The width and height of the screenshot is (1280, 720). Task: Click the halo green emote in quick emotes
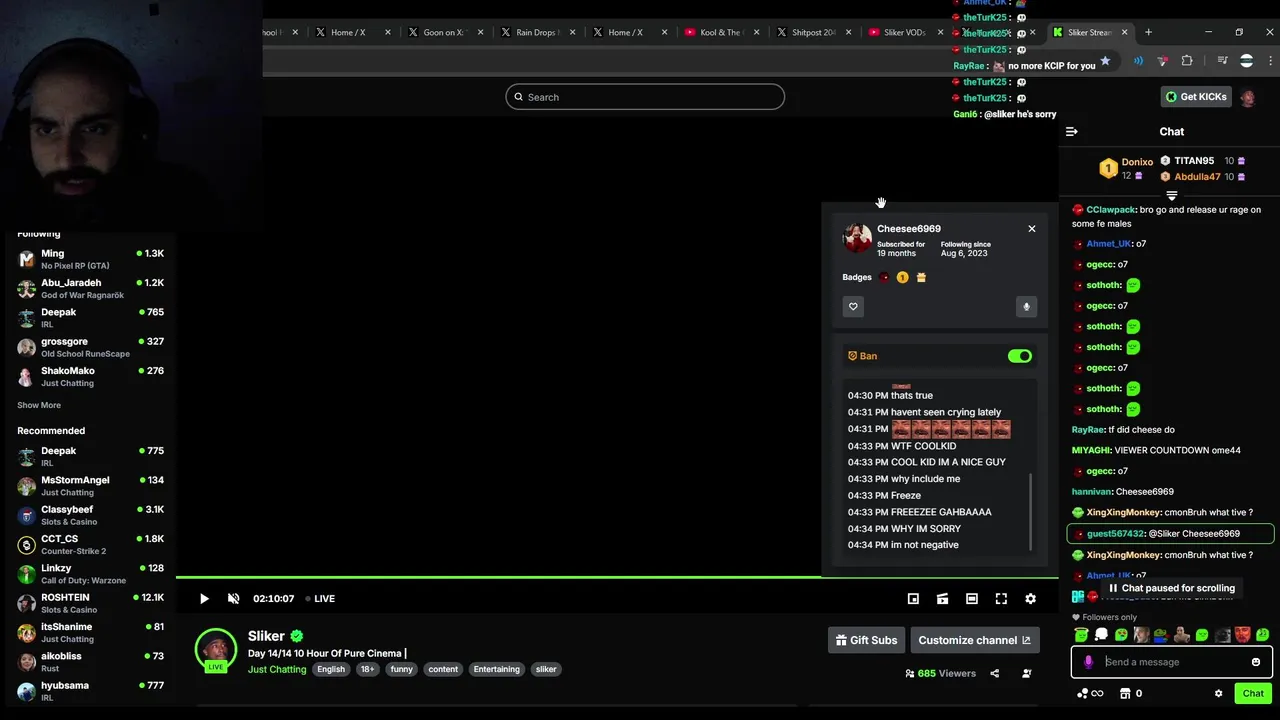pyautogui.click(x=1081, y=635)
